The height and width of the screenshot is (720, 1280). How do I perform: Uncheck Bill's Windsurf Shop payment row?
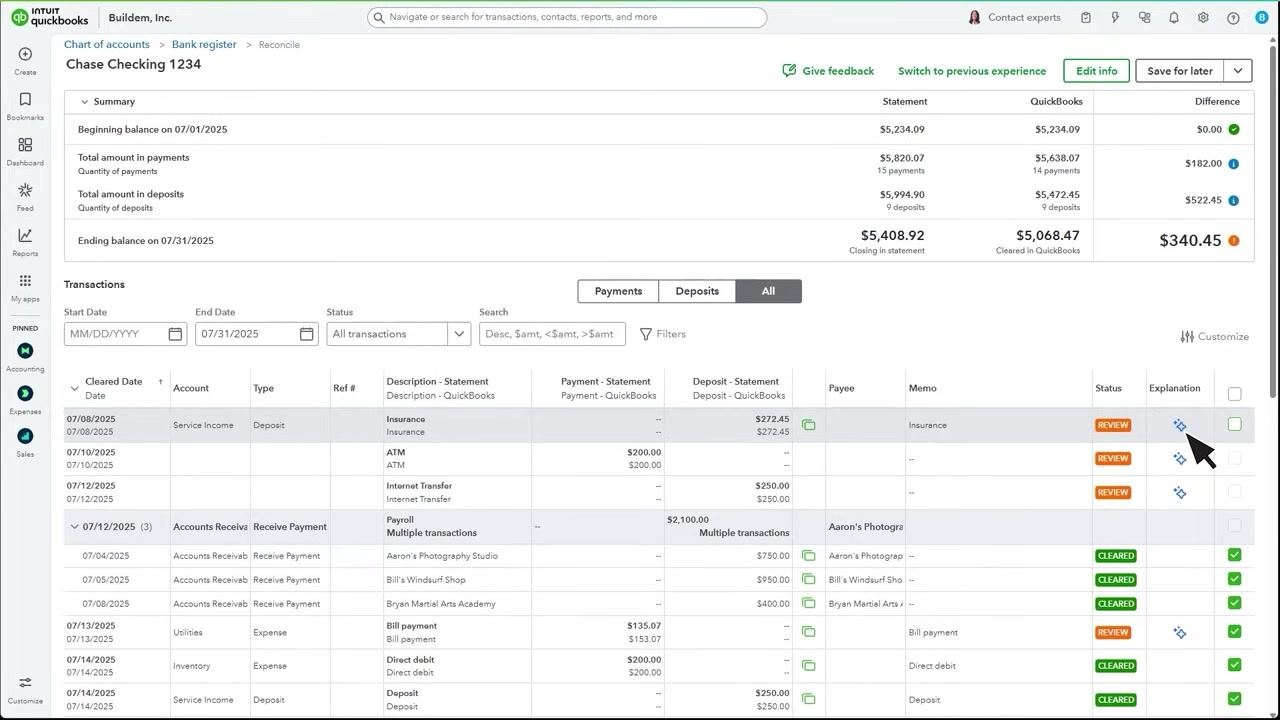[x=1234, y=579]
